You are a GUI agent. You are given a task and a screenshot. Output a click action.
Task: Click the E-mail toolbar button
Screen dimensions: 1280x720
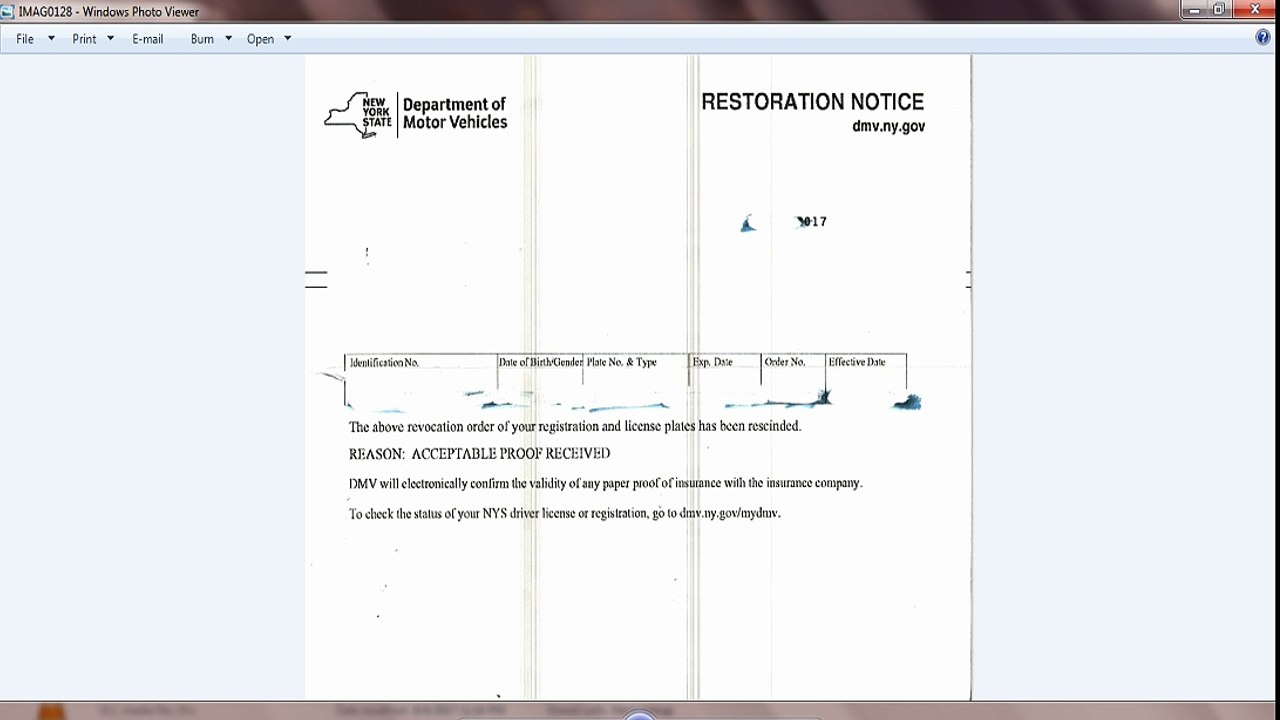click(x=148, y=39)
